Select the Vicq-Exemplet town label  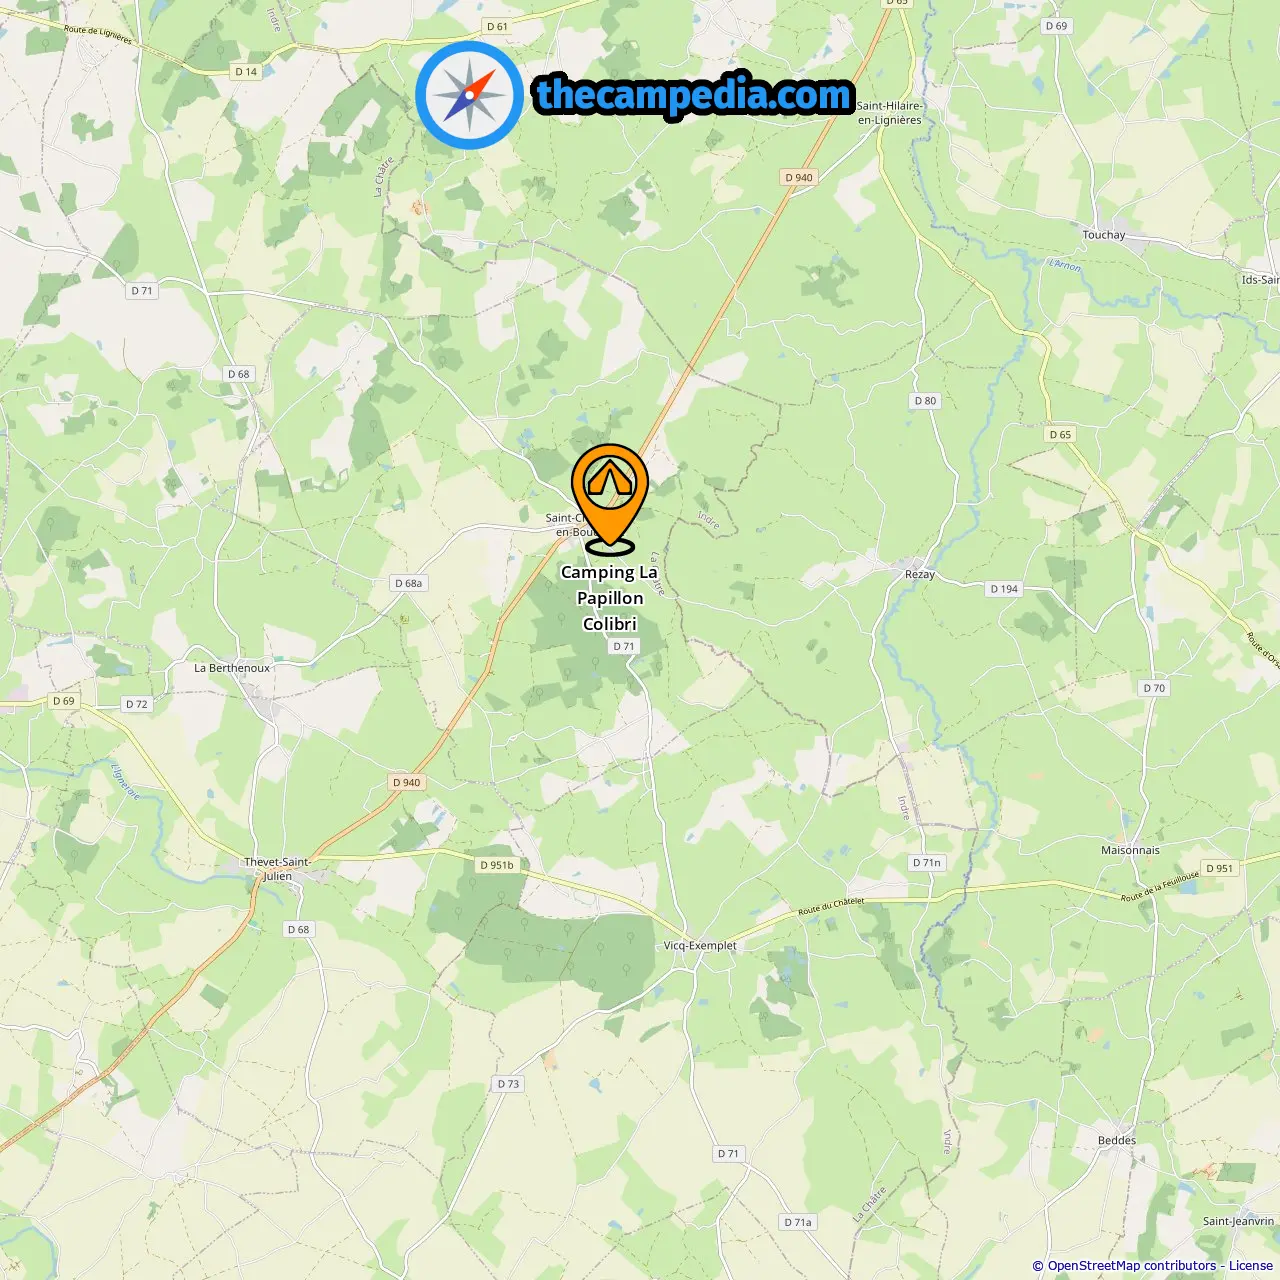700,945
